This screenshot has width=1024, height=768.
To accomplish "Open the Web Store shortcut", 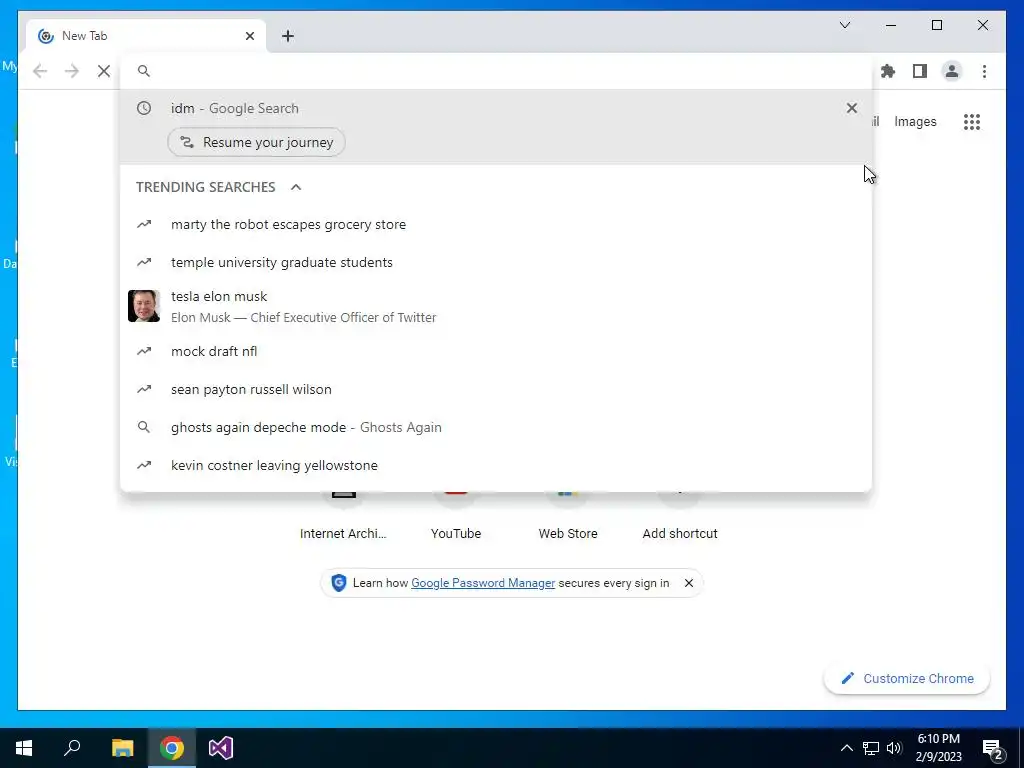I will tap(568, 534).
